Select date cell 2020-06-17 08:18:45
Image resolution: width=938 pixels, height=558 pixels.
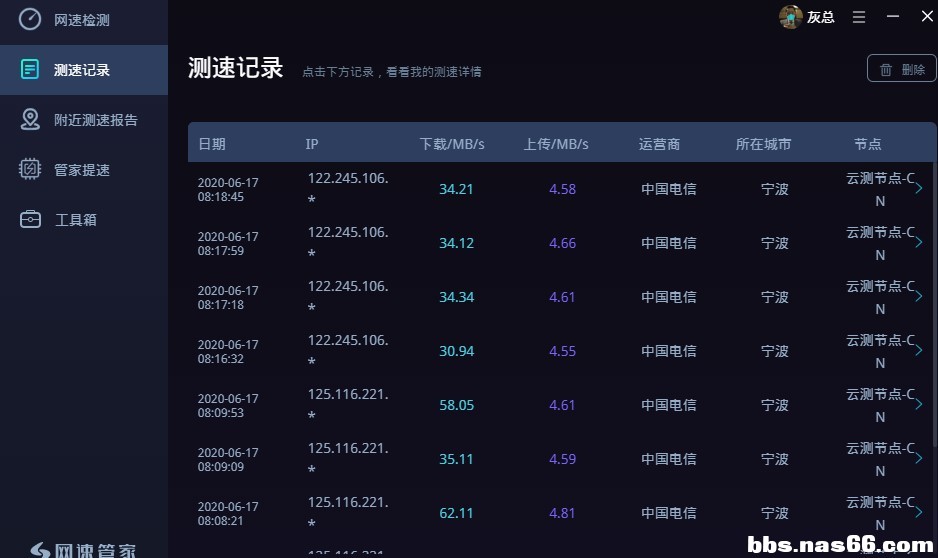(228, 190)
